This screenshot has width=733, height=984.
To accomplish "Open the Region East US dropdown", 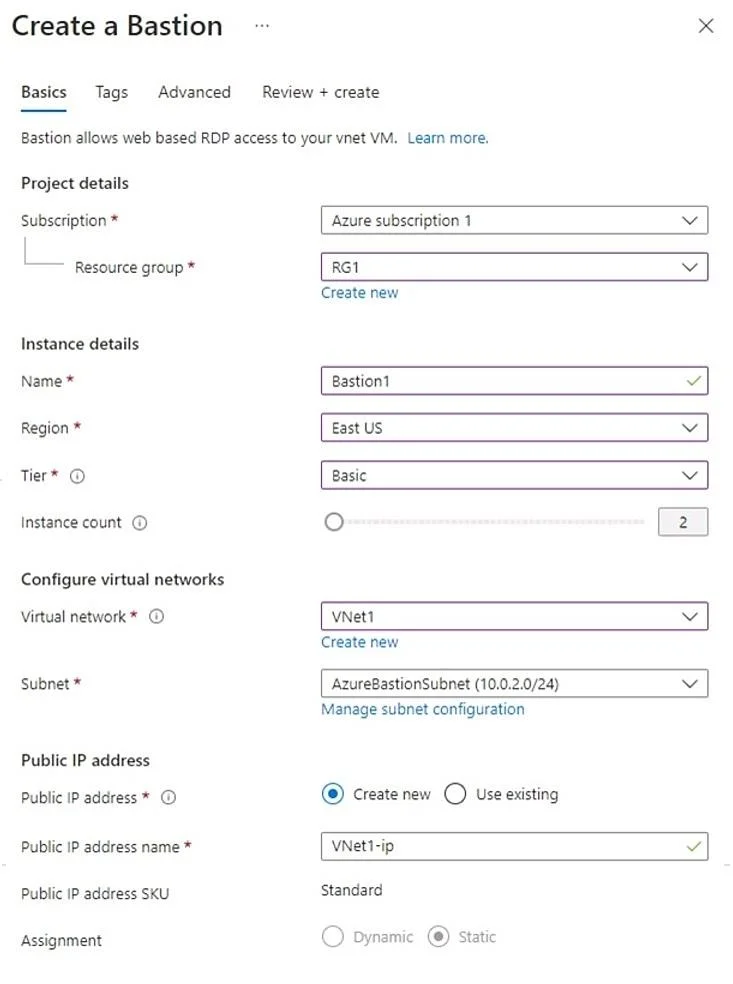I will tap(514, 427).
